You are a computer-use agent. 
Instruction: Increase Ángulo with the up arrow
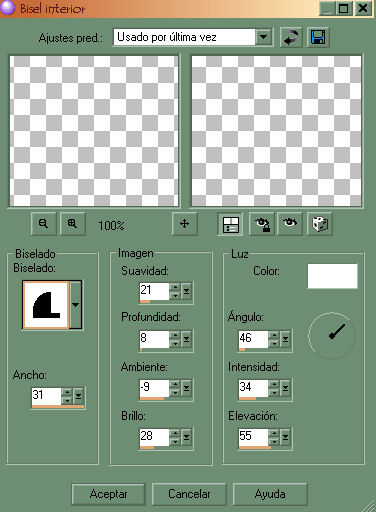pos(274,335)
